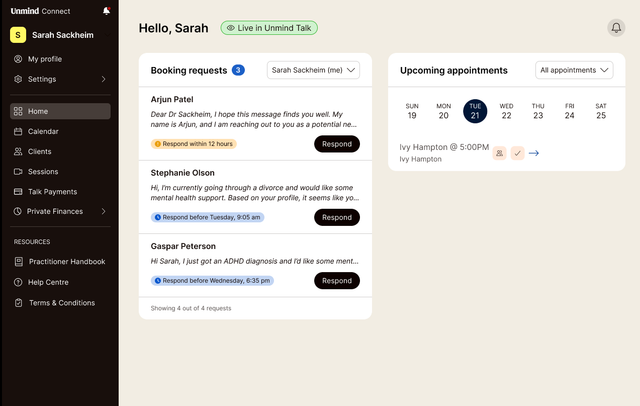Go to Clients in the sidebar
The image size is (640, 406).
coord(40,151)
